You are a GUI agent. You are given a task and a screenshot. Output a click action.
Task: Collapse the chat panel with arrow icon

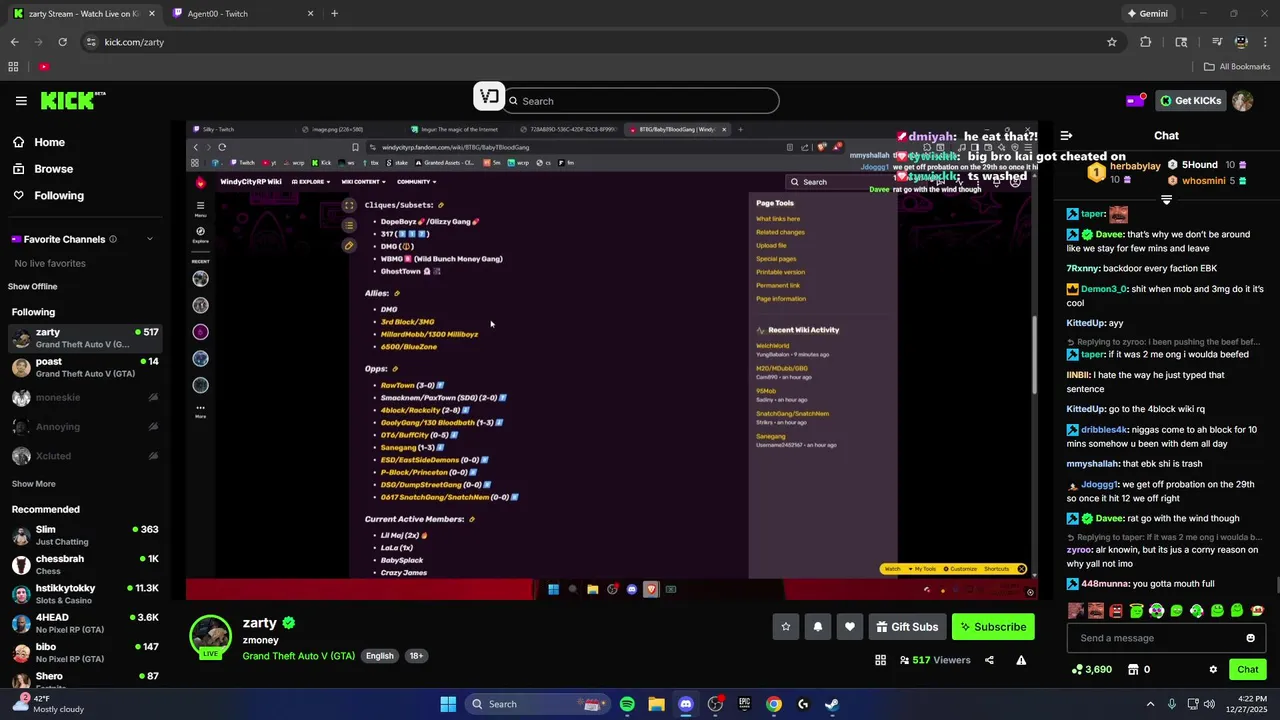tap(1066, 135)
